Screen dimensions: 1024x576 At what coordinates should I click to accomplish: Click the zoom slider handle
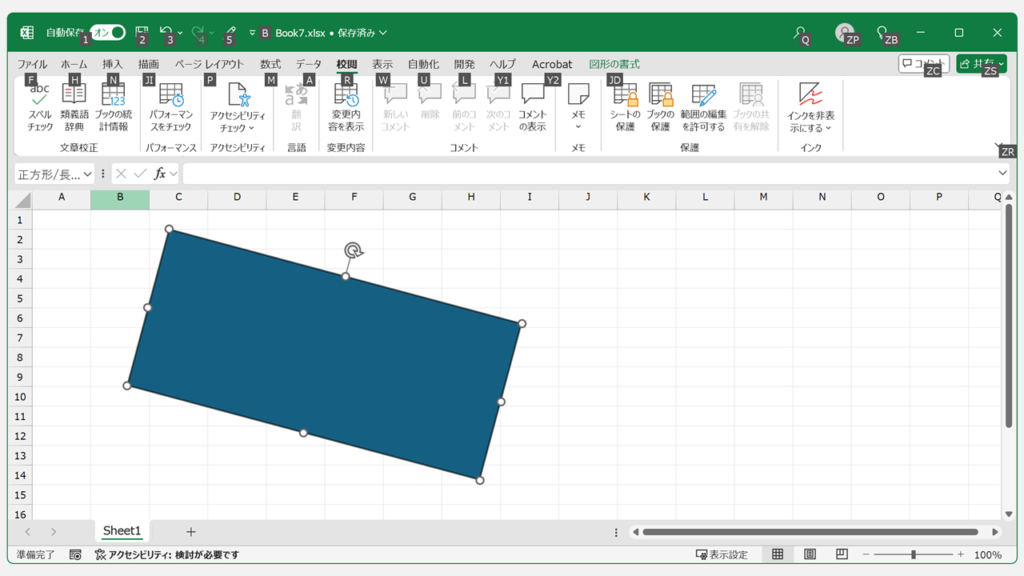coord(914,554)
